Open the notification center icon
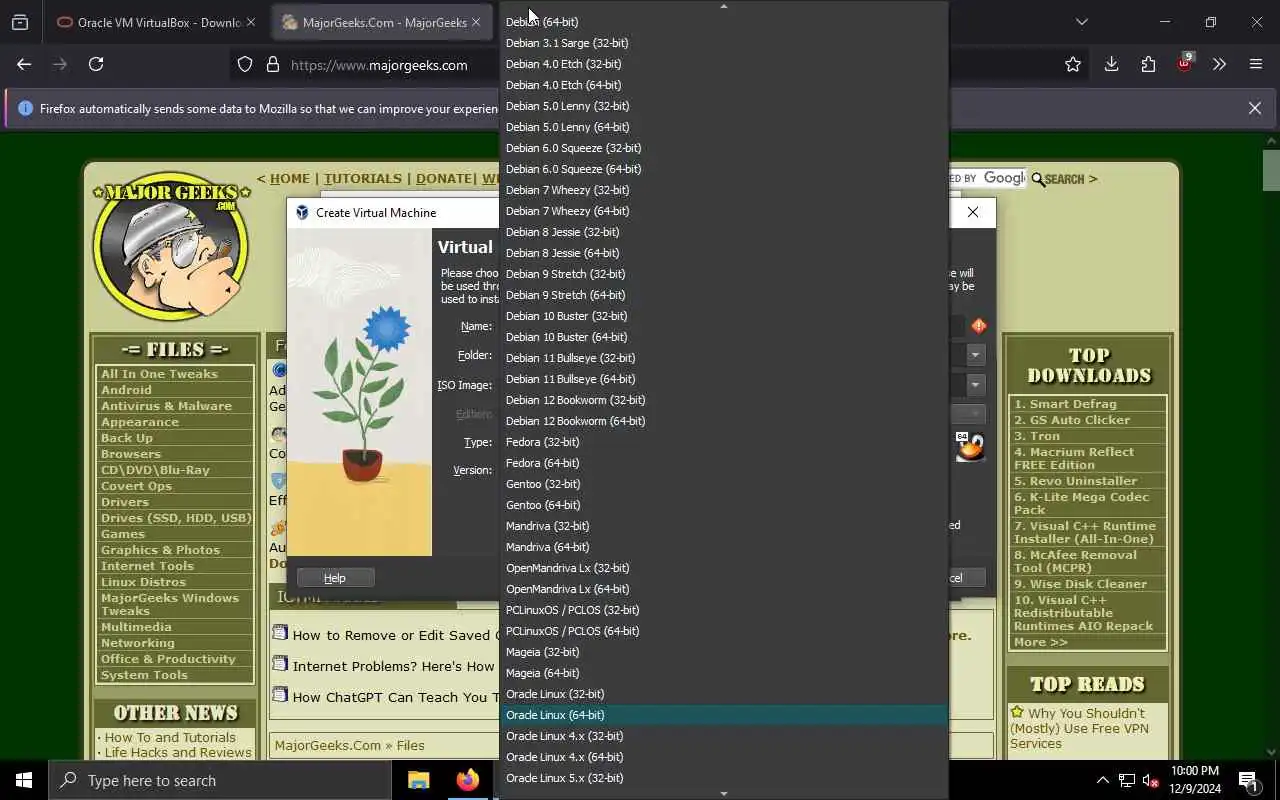This screenshot has width=1280, height=800. [x=1248, y=780]
